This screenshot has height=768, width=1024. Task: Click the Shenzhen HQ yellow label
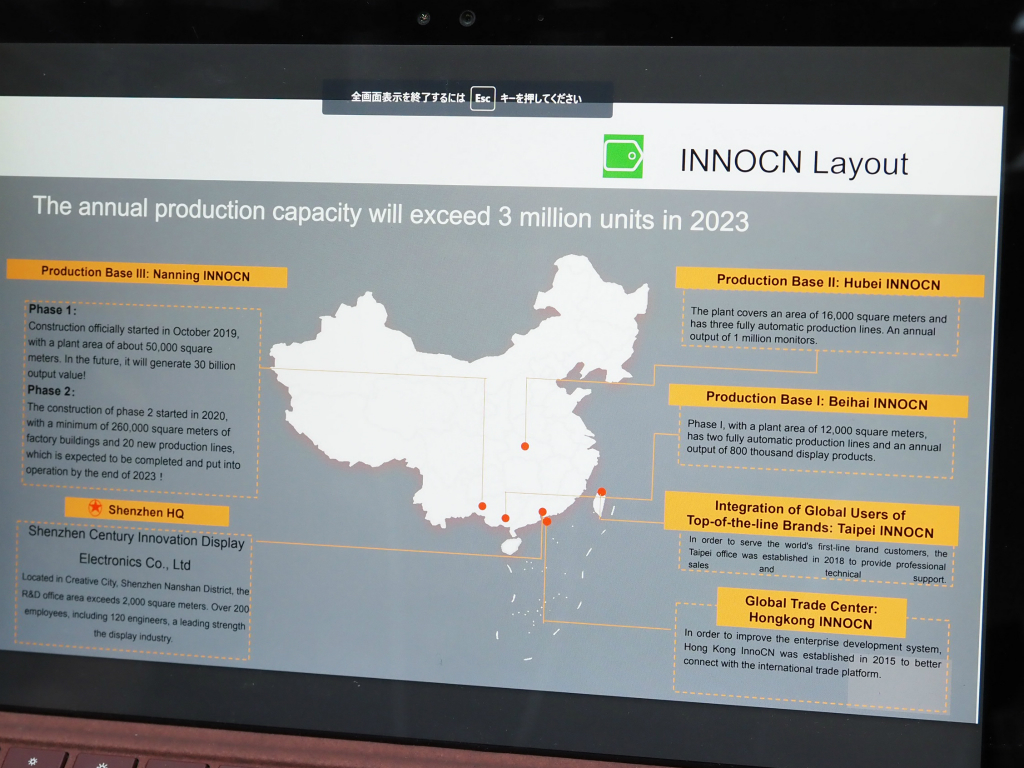click(x=147, y=511)
